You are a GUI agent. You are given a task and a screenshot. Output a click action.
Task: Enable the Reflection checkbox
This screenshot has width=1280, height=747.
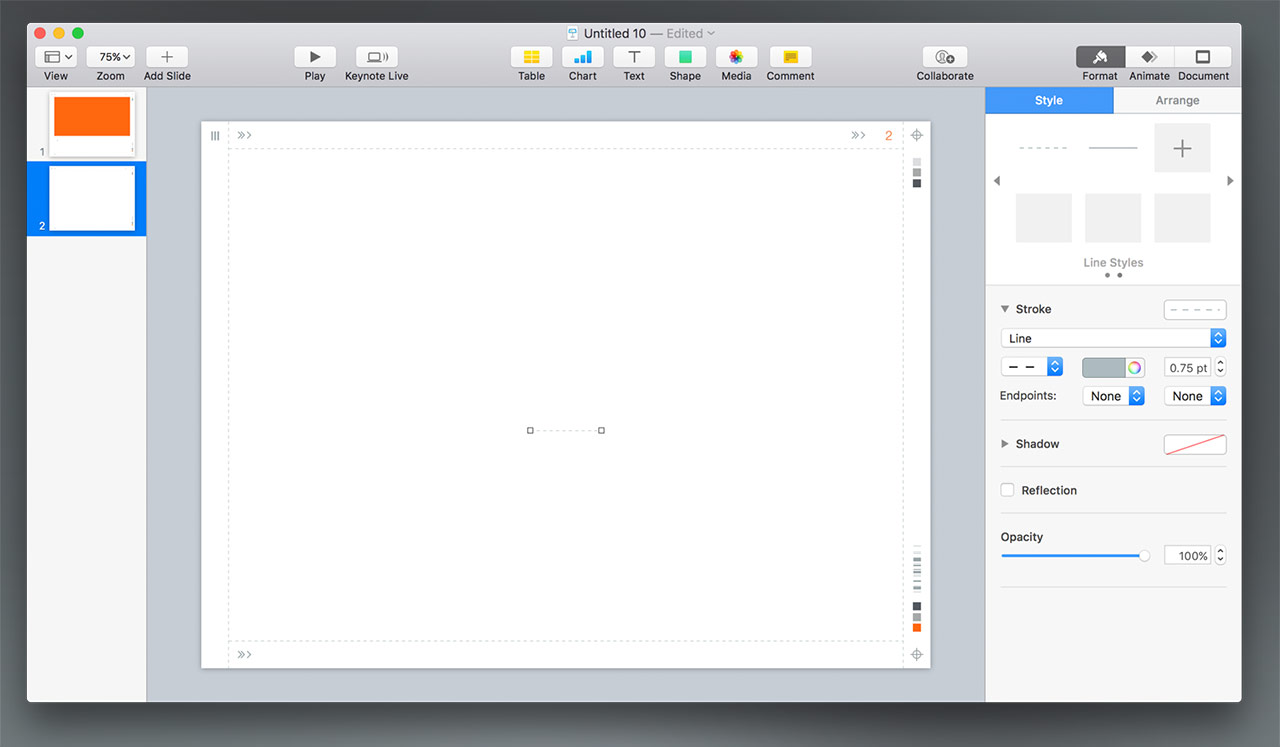click(1008, 490)
